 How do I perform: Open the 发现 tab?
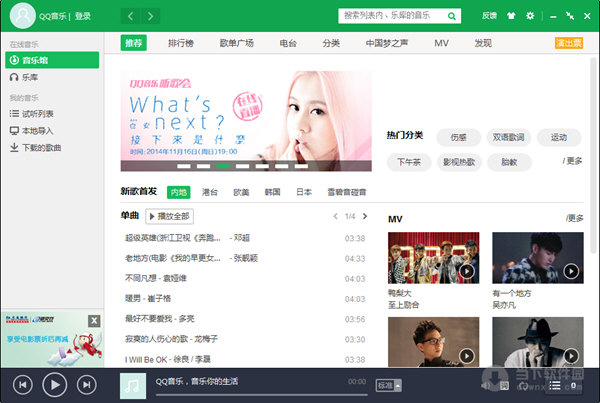[483, 43]
